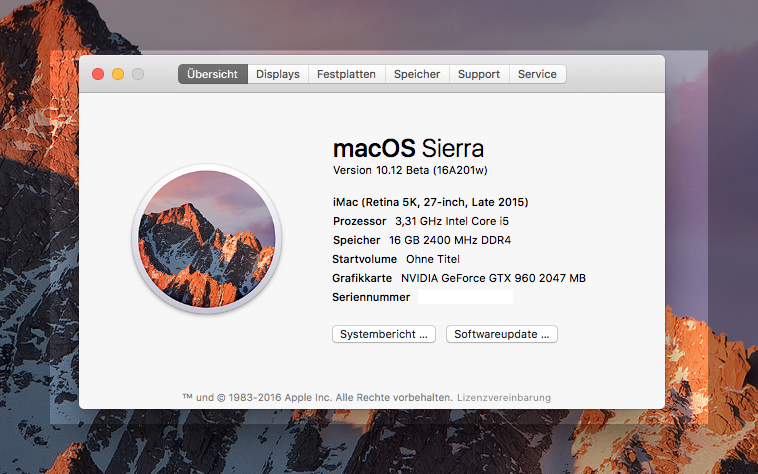Switch to the Übersicht tab
This screenshot has height=474, width=758.
pos(213,74)
